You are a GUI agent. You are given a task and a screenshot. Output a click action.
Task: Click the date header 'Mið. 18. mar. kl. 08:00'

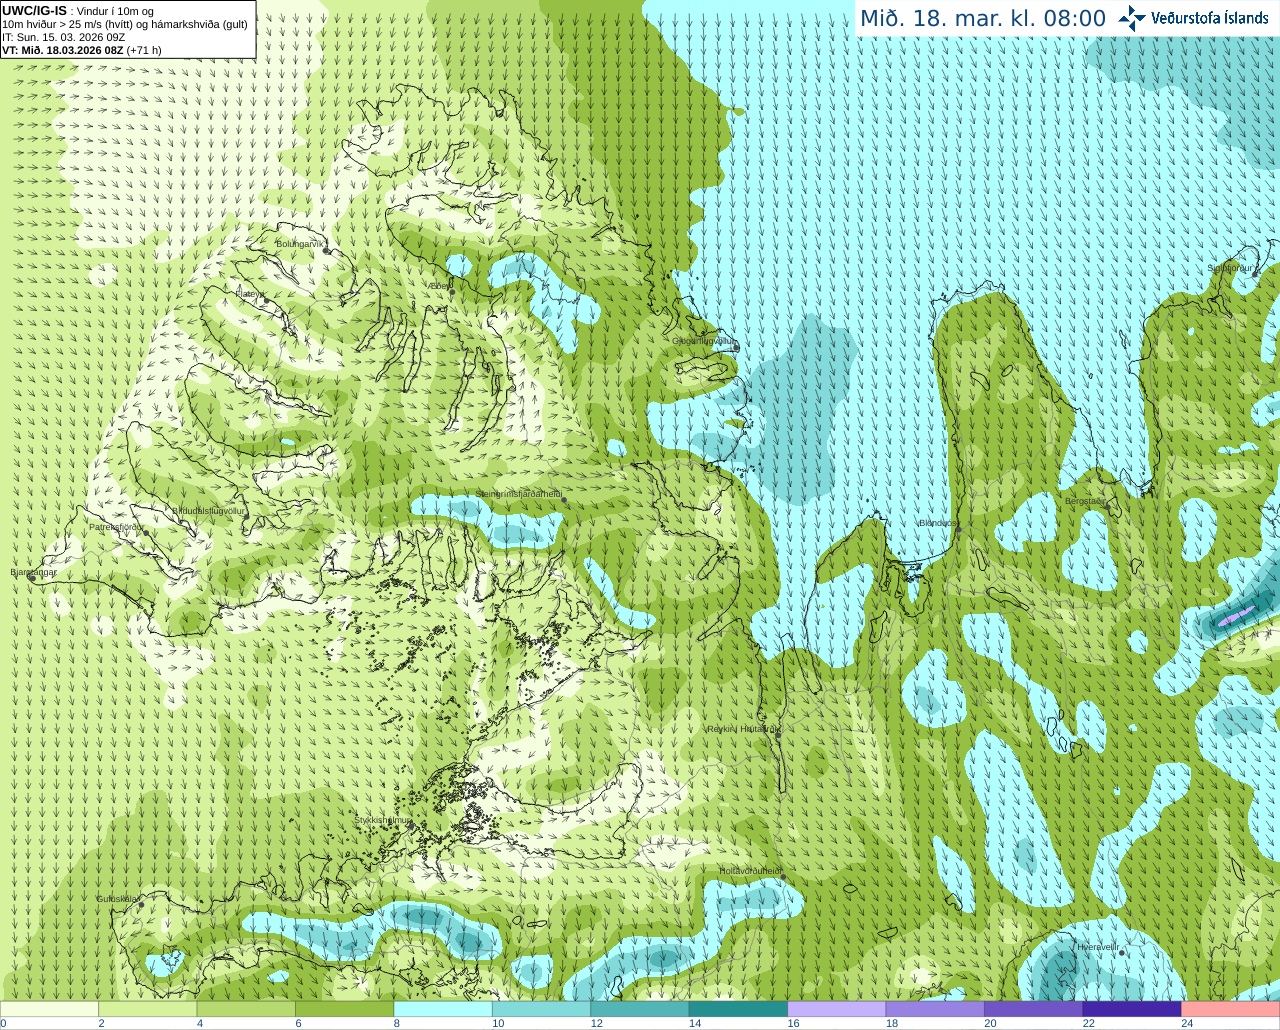coord(983,19)
